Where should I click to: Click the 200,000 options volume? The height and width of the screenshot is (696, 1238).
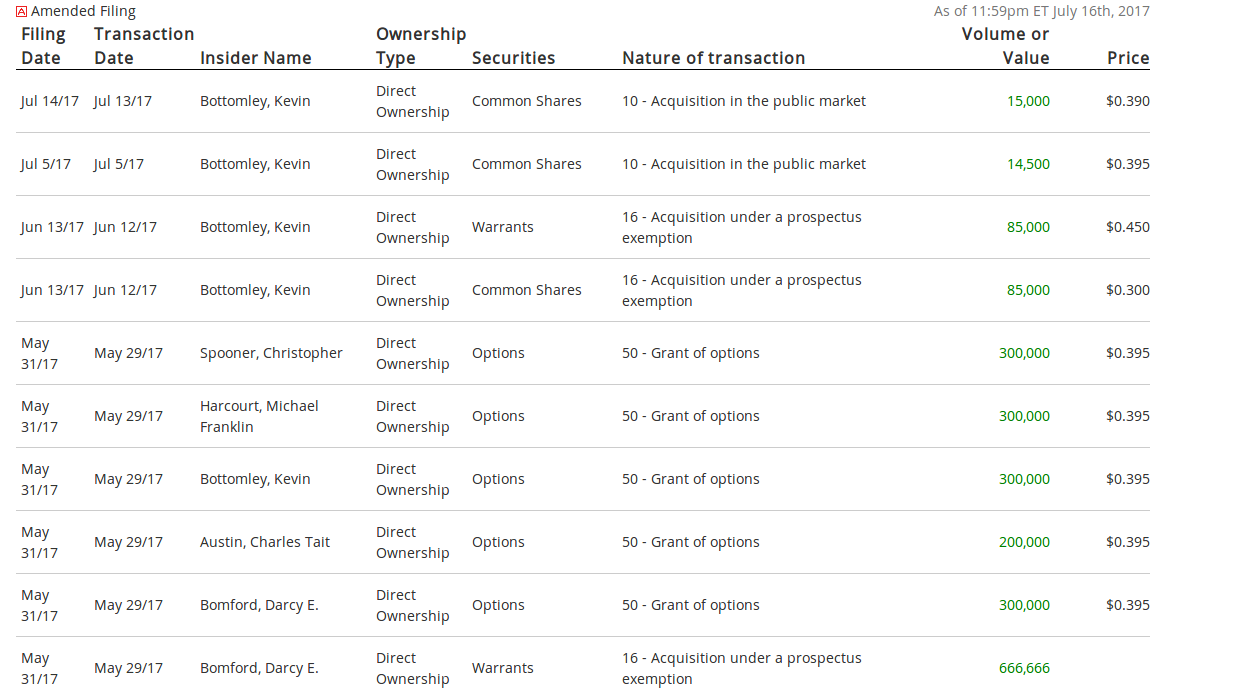click(x=1024, y=542)
